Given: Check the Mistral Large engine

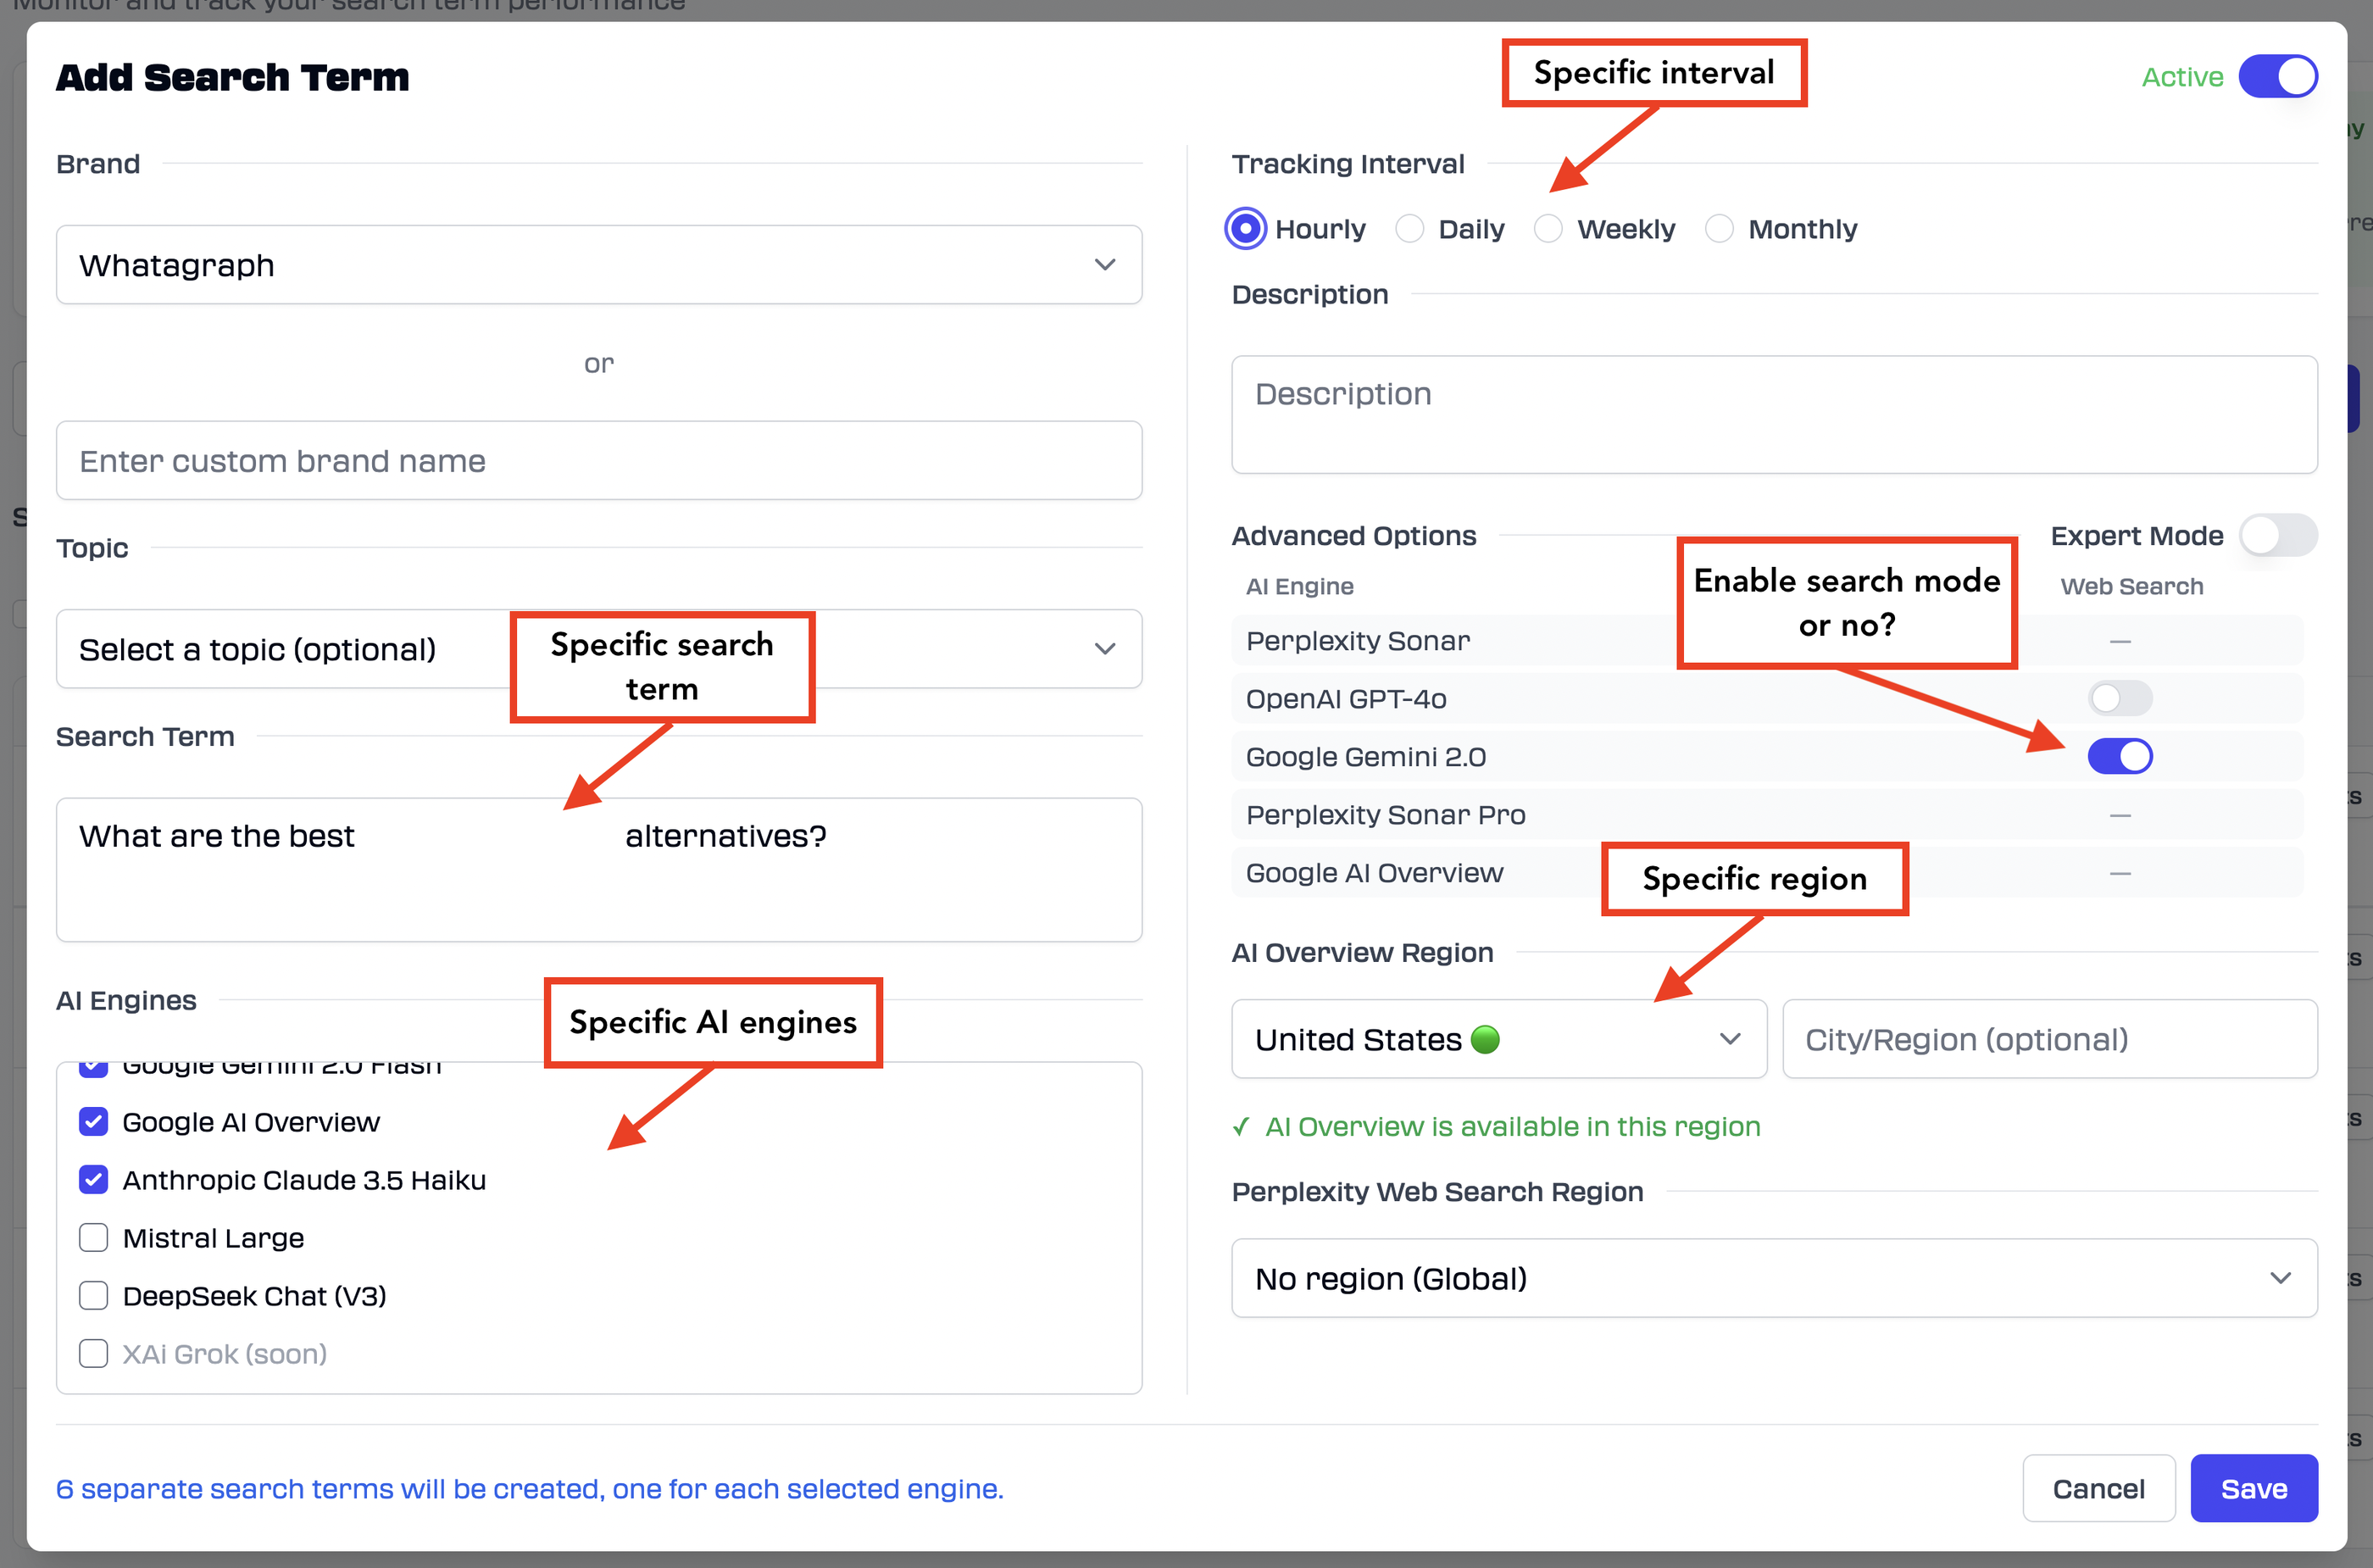Looking at the screenshot, I should 92,1237.
